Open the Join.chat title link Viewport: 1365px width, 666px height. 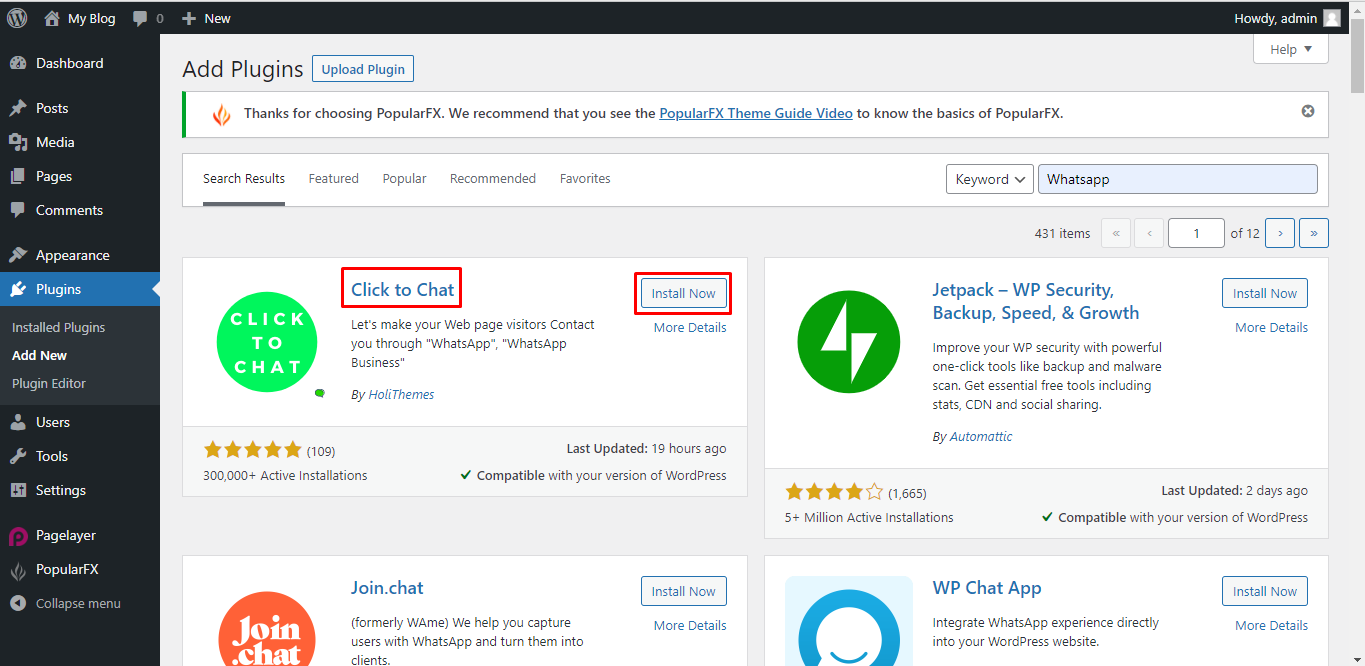387,588
